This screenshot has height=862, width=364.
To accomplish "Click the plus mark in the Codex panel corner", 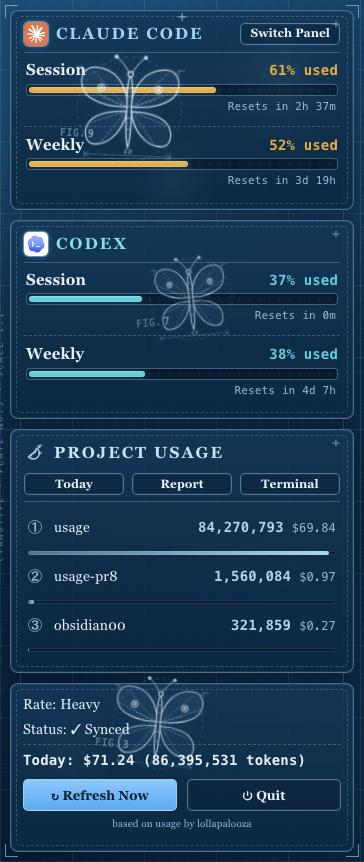I will [336, 234].
